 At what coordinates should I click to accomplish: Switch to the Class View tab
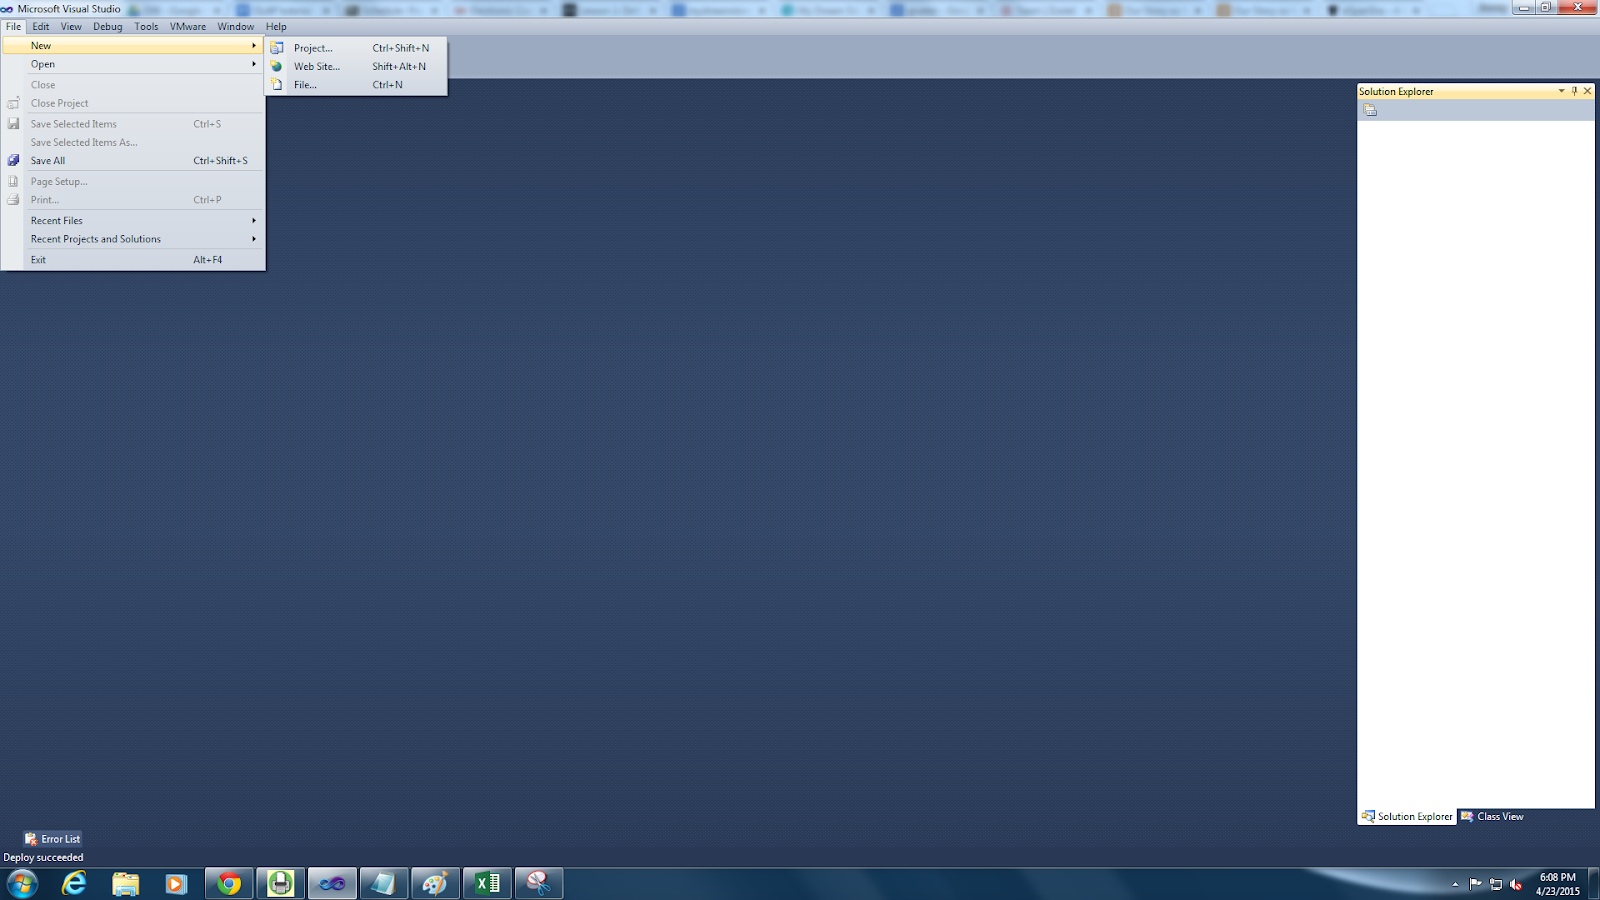[x=1492, y=817]
